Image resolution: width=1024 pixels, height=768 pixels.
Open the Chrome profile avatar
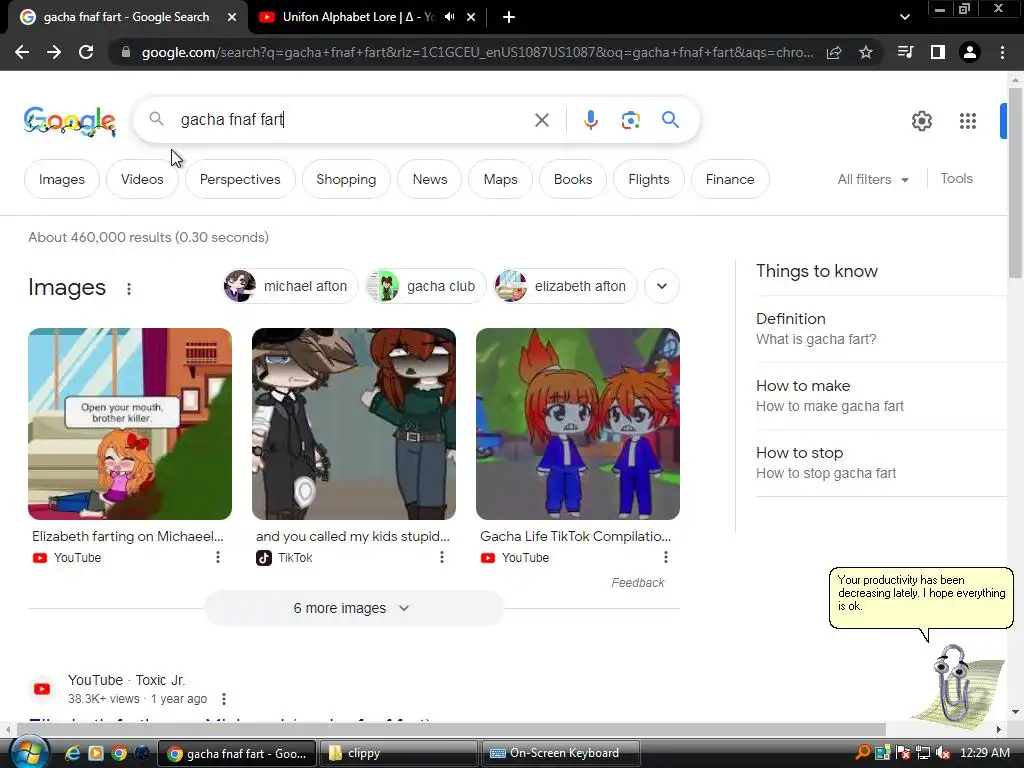970,52
